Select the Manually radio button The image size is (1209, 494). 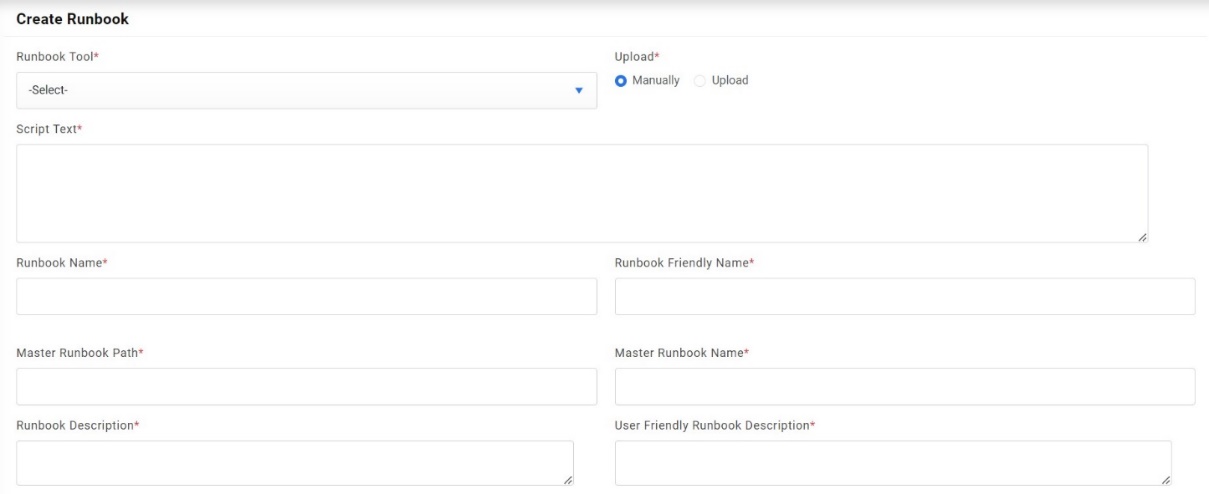point(621,81)
